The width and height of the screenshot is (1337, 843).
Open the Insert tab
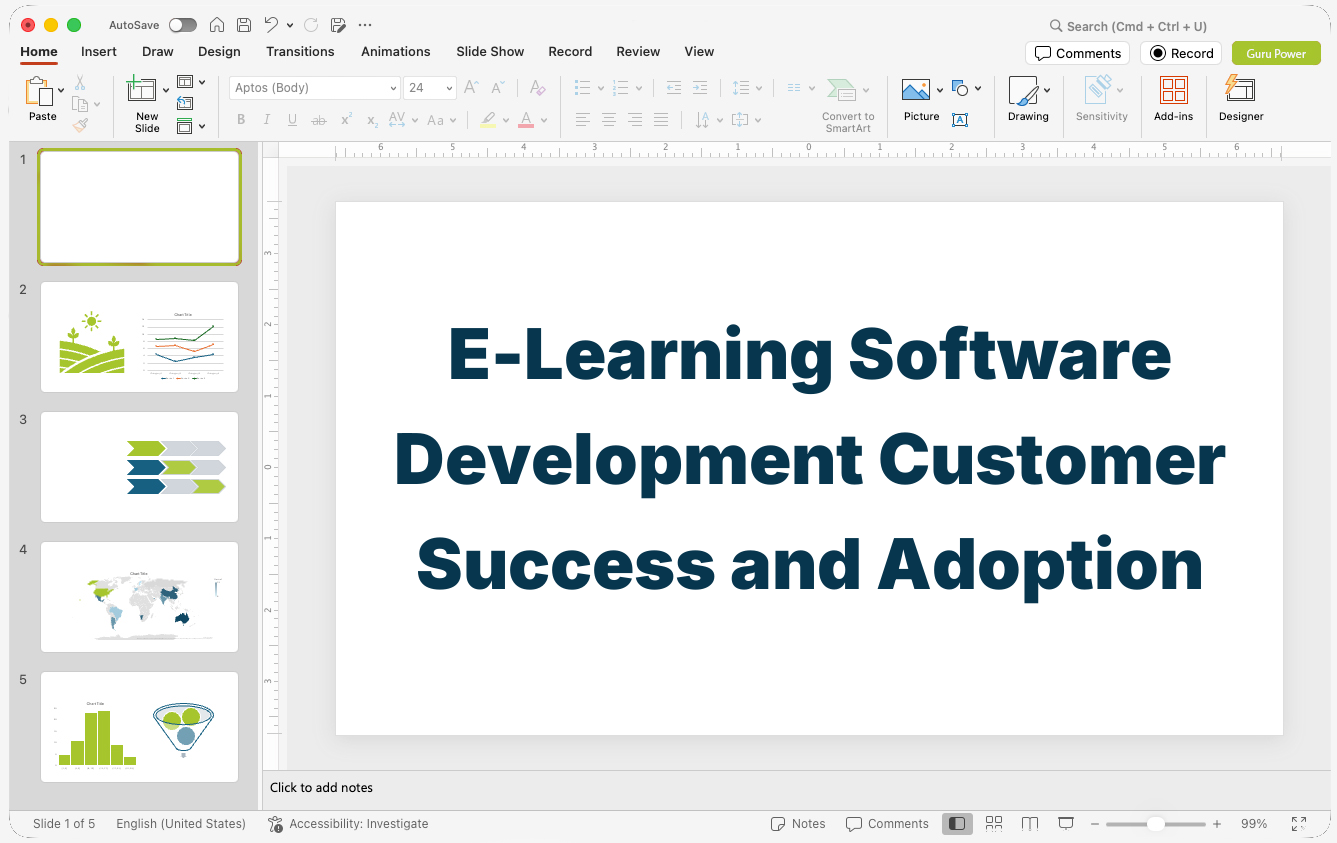click(x=99, y=51)
